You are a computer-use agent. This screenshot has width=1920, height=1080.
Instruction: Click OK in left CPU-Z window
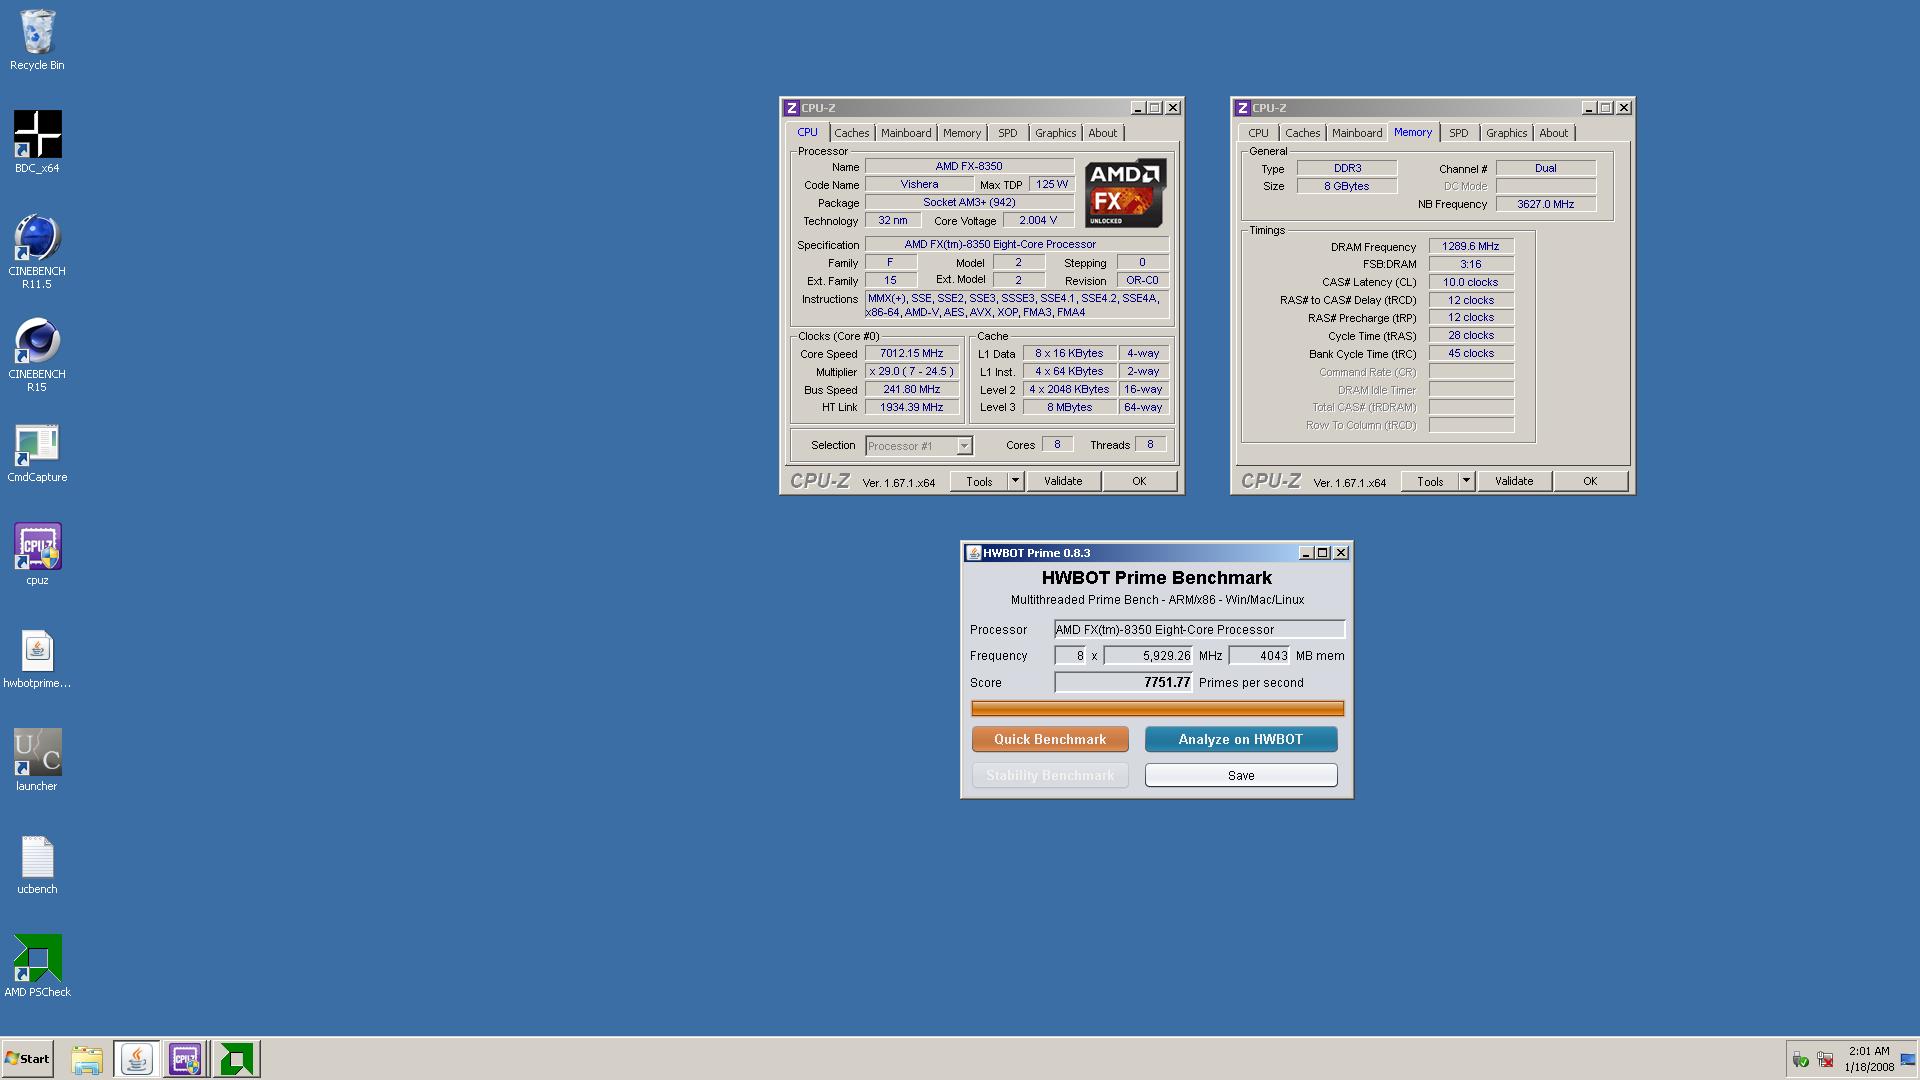[x=1139, y=481]
